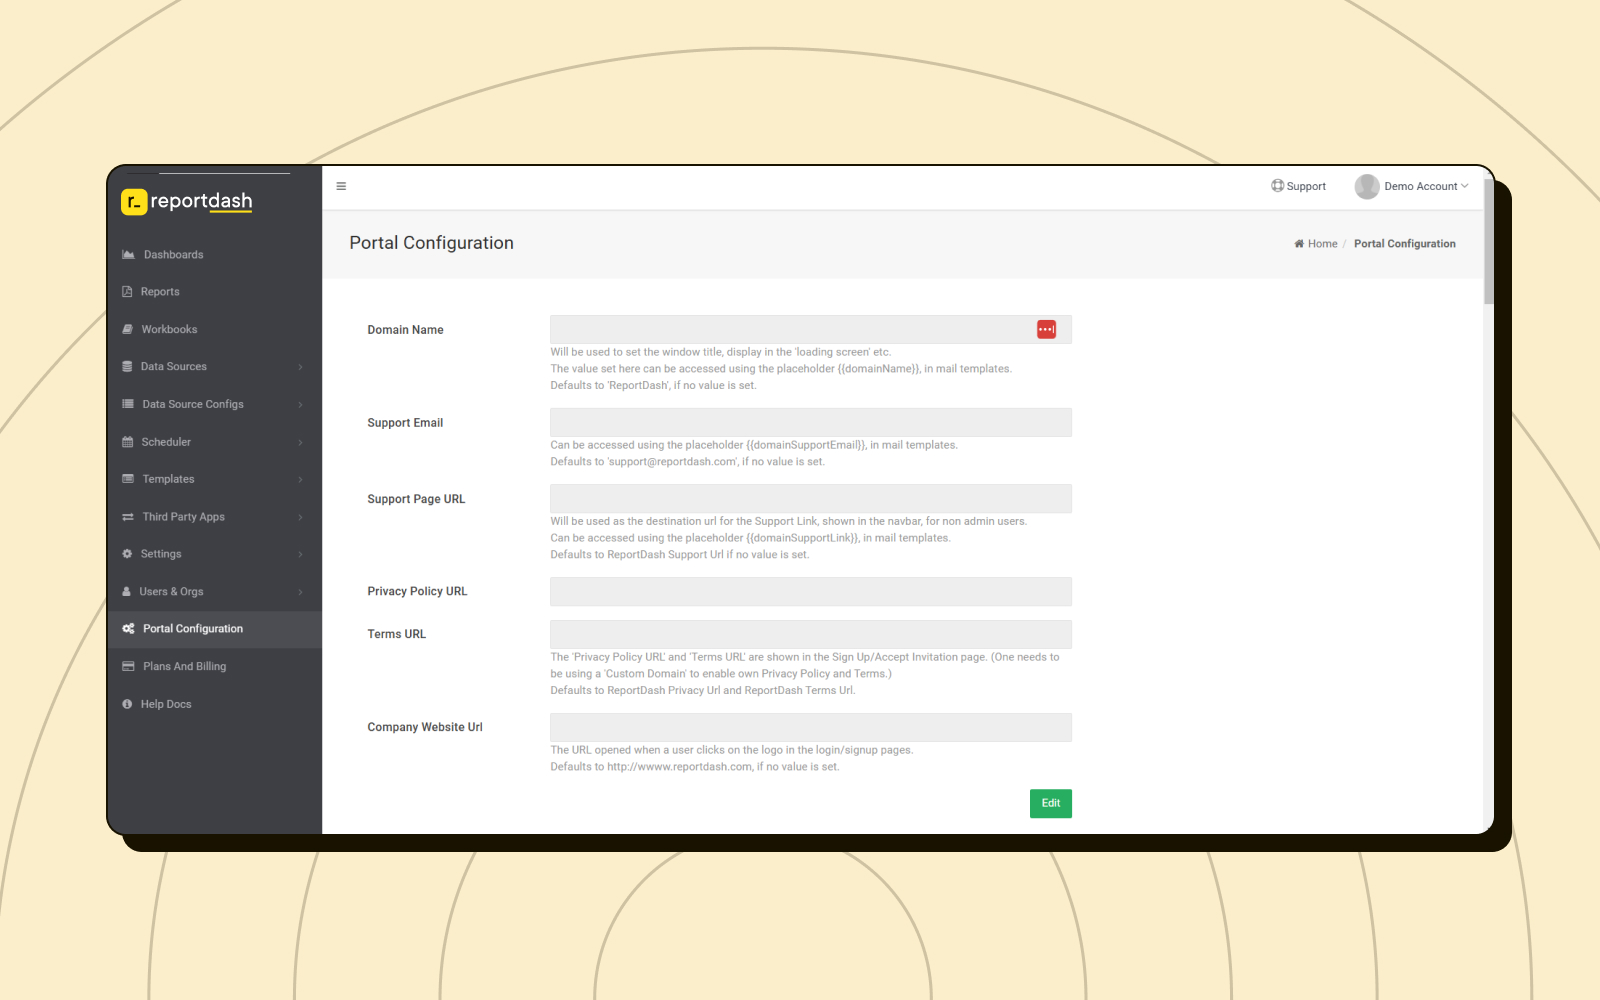Click the Third Party Apps exchange icon
This screenshot has width=1600, height=1000.
(x=128, y=517)
